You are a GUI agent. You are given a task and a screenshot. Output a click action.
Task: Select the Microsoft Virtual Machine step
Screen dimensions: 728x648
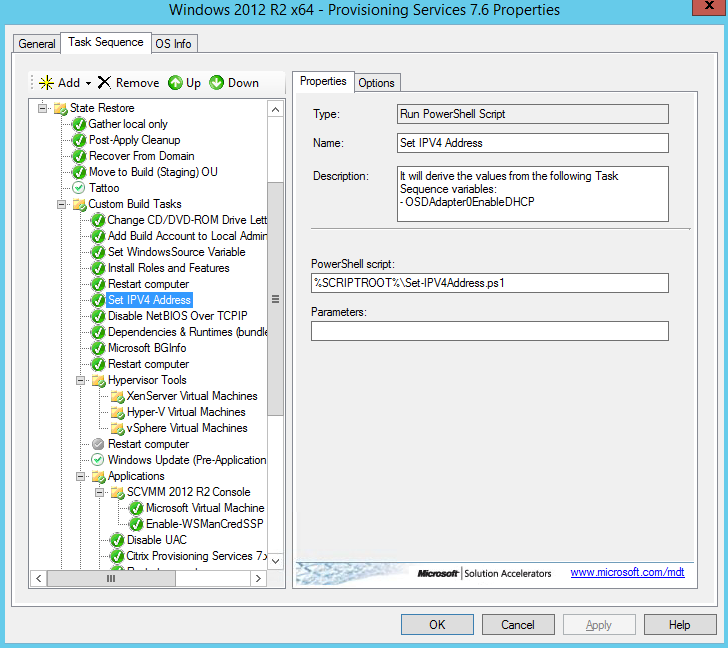coord(205,508)
